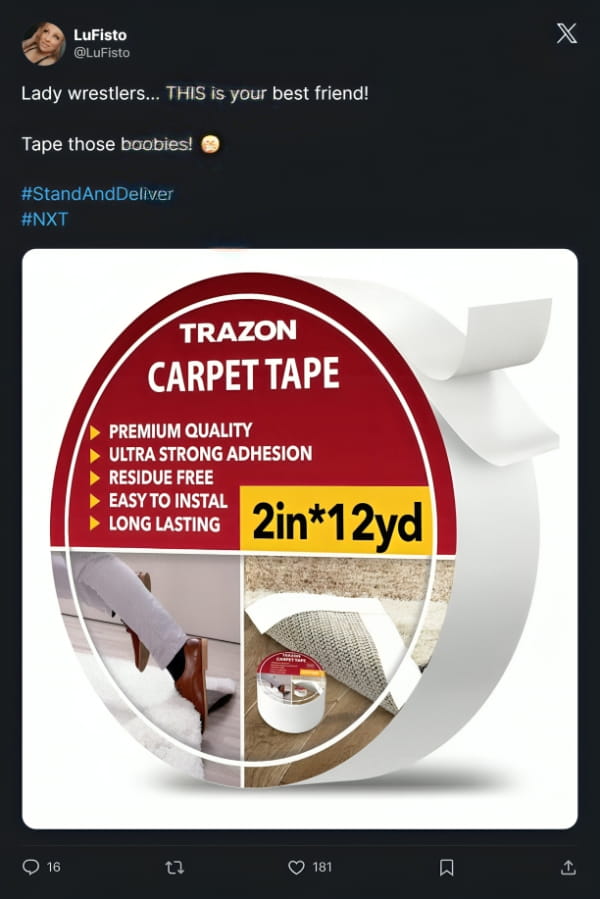Share the post via upload icon
The image size is (600, 899).
(568, 867)
